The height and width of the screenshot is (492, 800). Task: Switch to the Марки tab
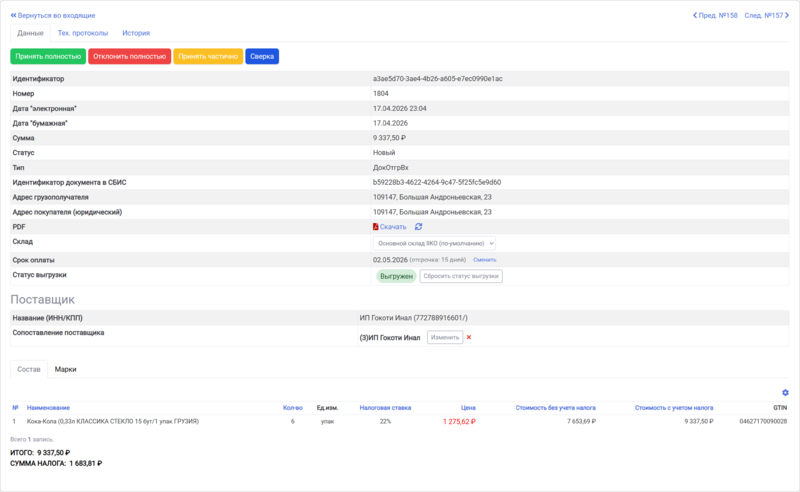click(x=65, y=369)
